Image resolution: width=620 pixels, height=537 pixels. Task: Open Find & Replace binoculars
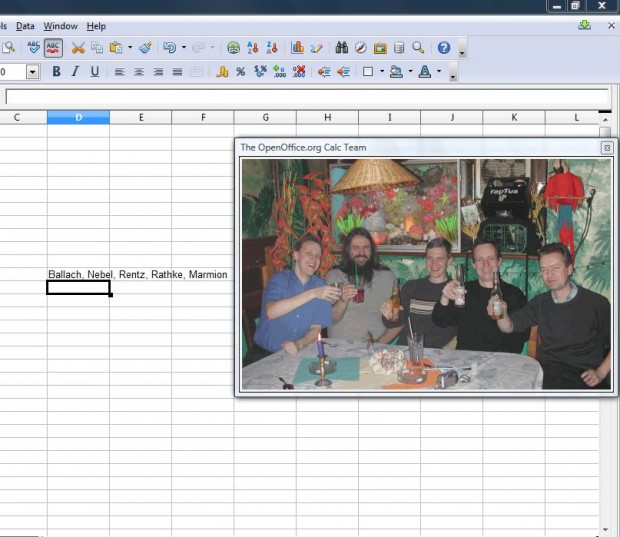click(342, 48)
